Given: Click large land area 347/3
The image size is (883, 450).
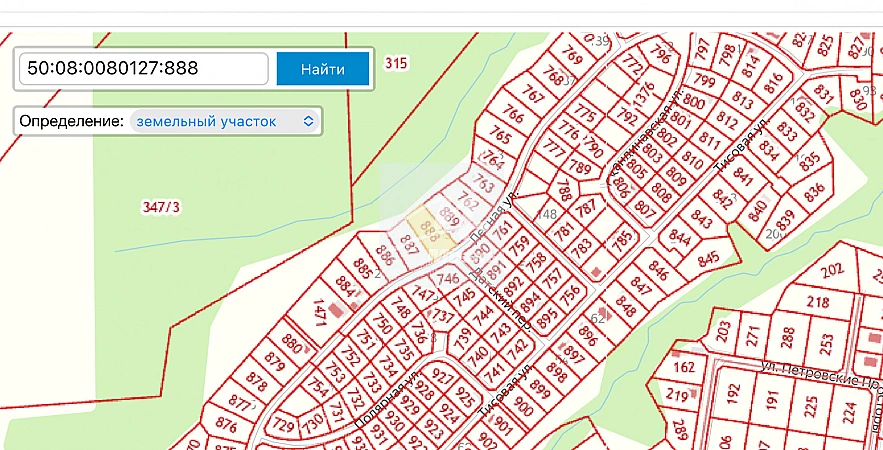Looking at the screenshot, I should tap(161, 207).
